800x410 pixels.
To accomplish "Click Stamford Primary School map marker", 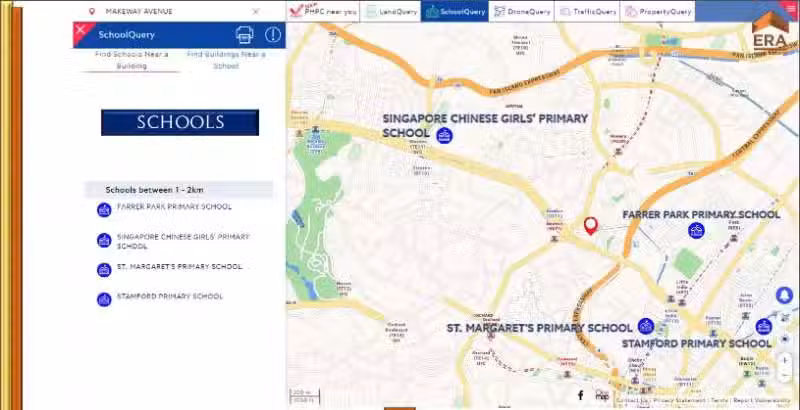I will pos(764,326).
